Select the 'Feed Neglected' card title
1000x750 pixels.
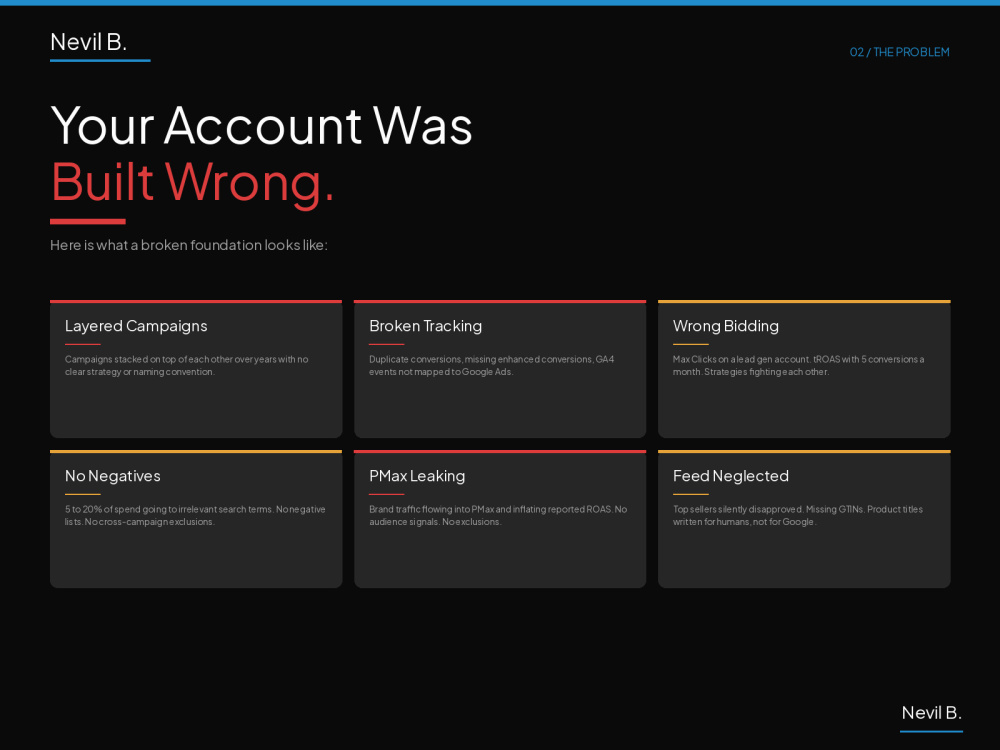[731, 476]
